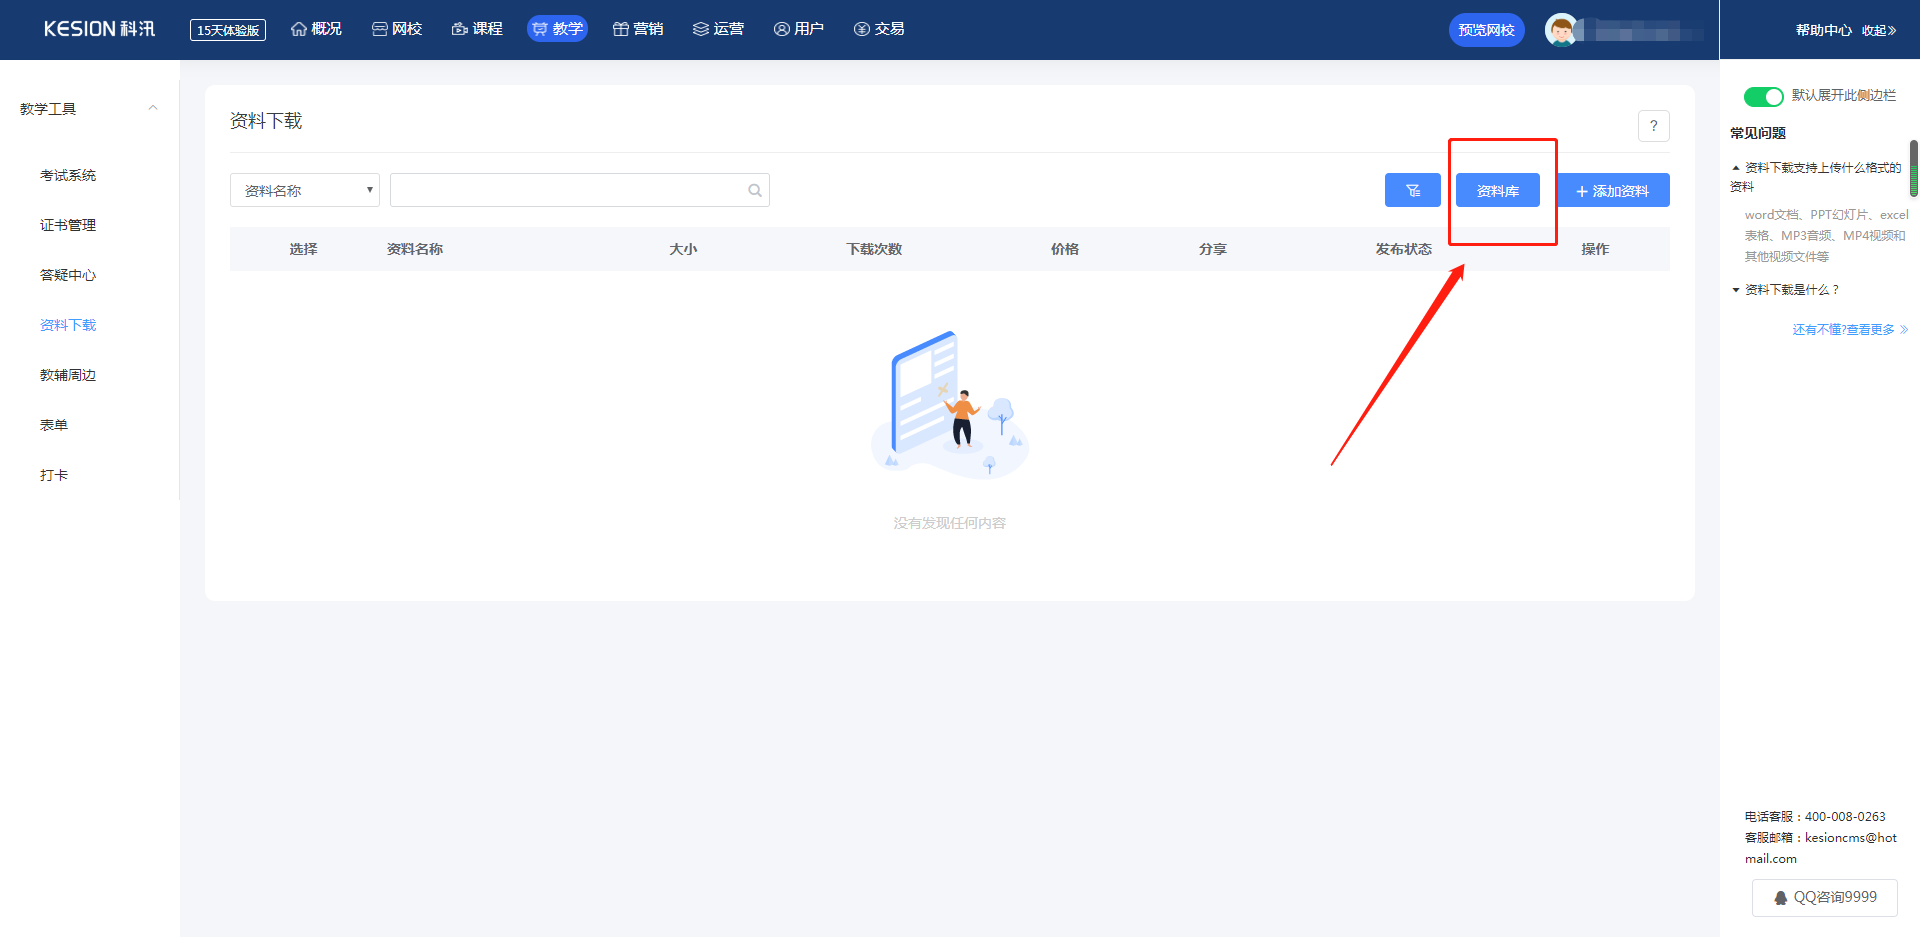The height and width of the screenshot is (937, 1920).
Task: Open 证书管理 in the sidebar
Action: pos(68,225)
